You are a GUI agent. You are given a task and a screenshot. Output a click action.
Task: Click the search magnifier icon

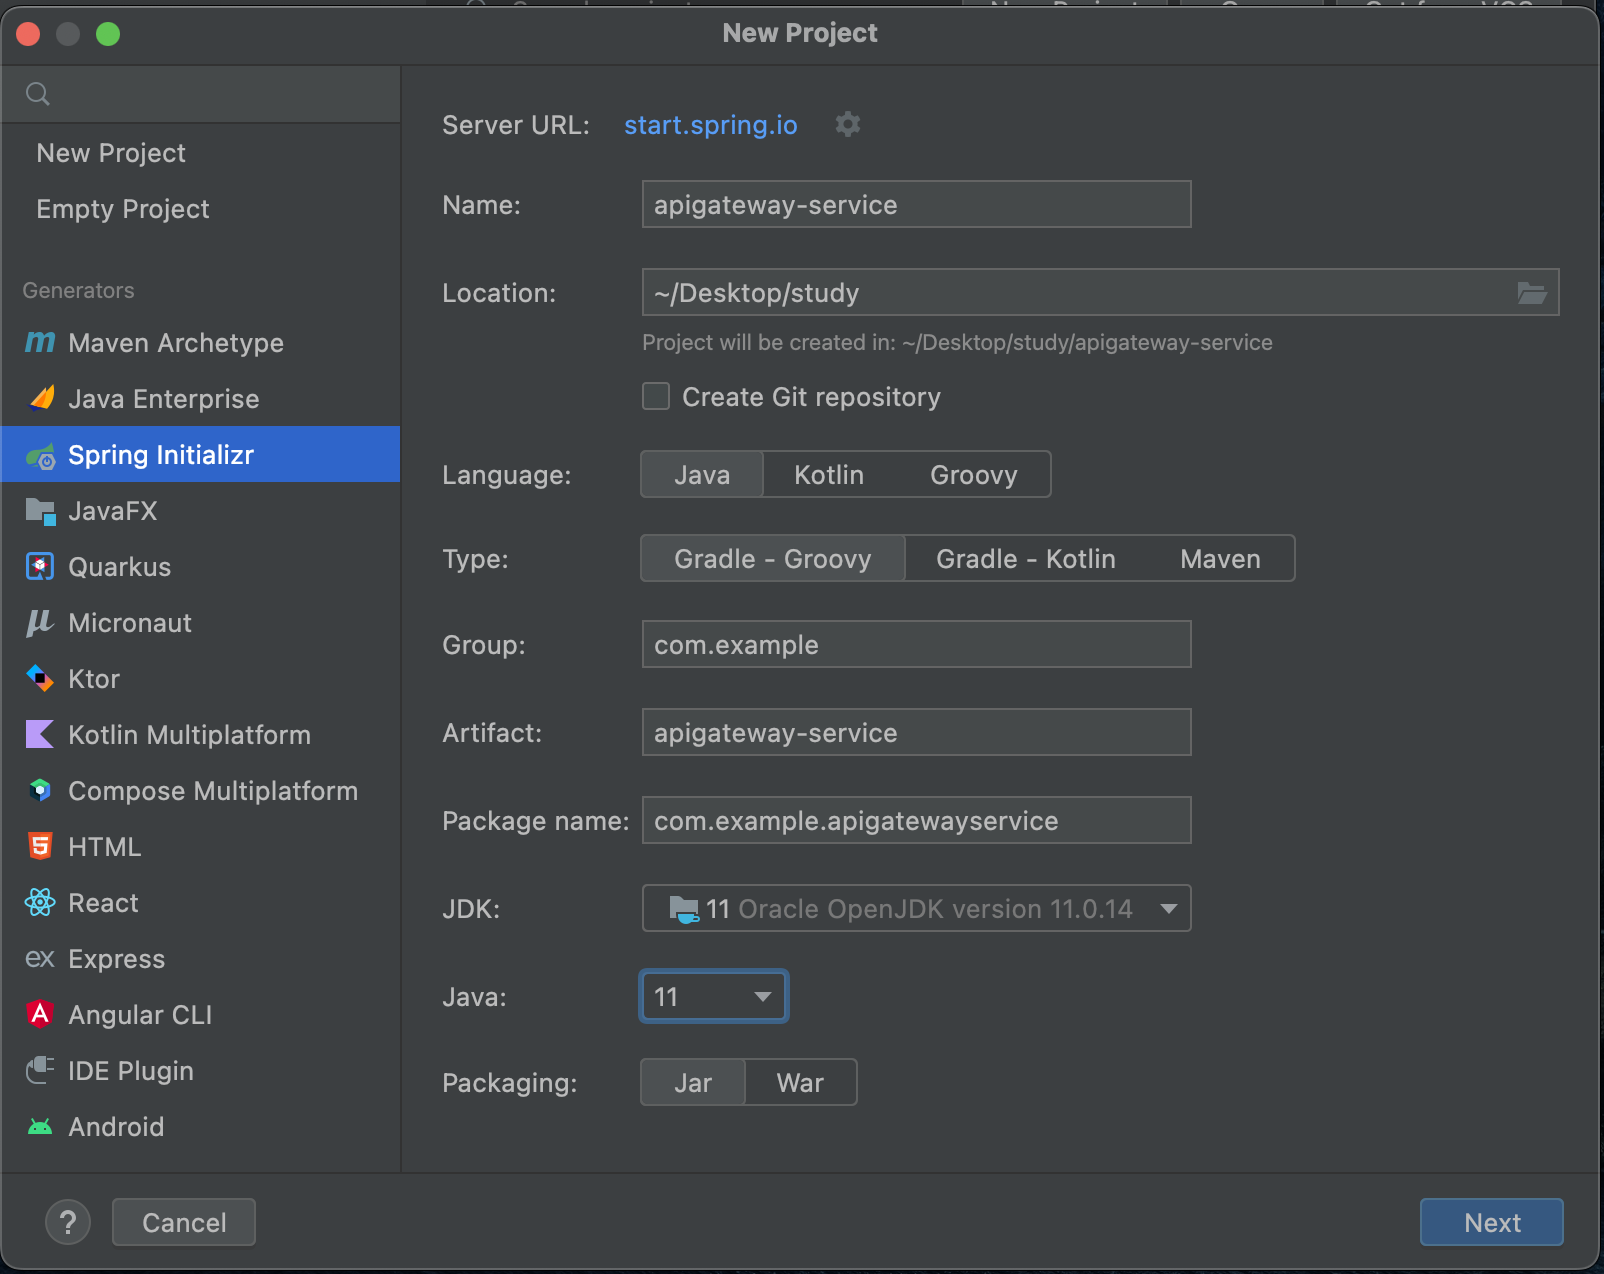pos(38,94)
